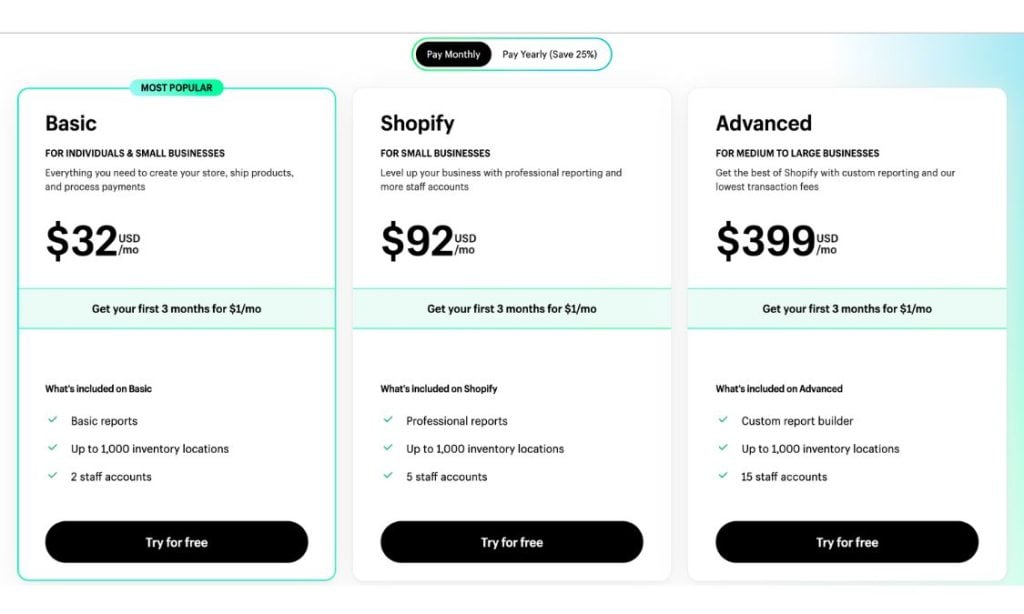Click checkmark next to 15 staff accounts
The width and height of the screenshot is (1024, 614).
click(722, 476)
